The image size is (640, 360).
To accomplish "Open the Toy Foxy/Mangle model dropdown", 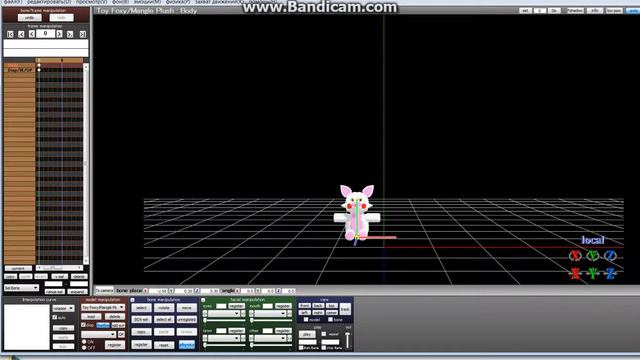I will point(103,307).
